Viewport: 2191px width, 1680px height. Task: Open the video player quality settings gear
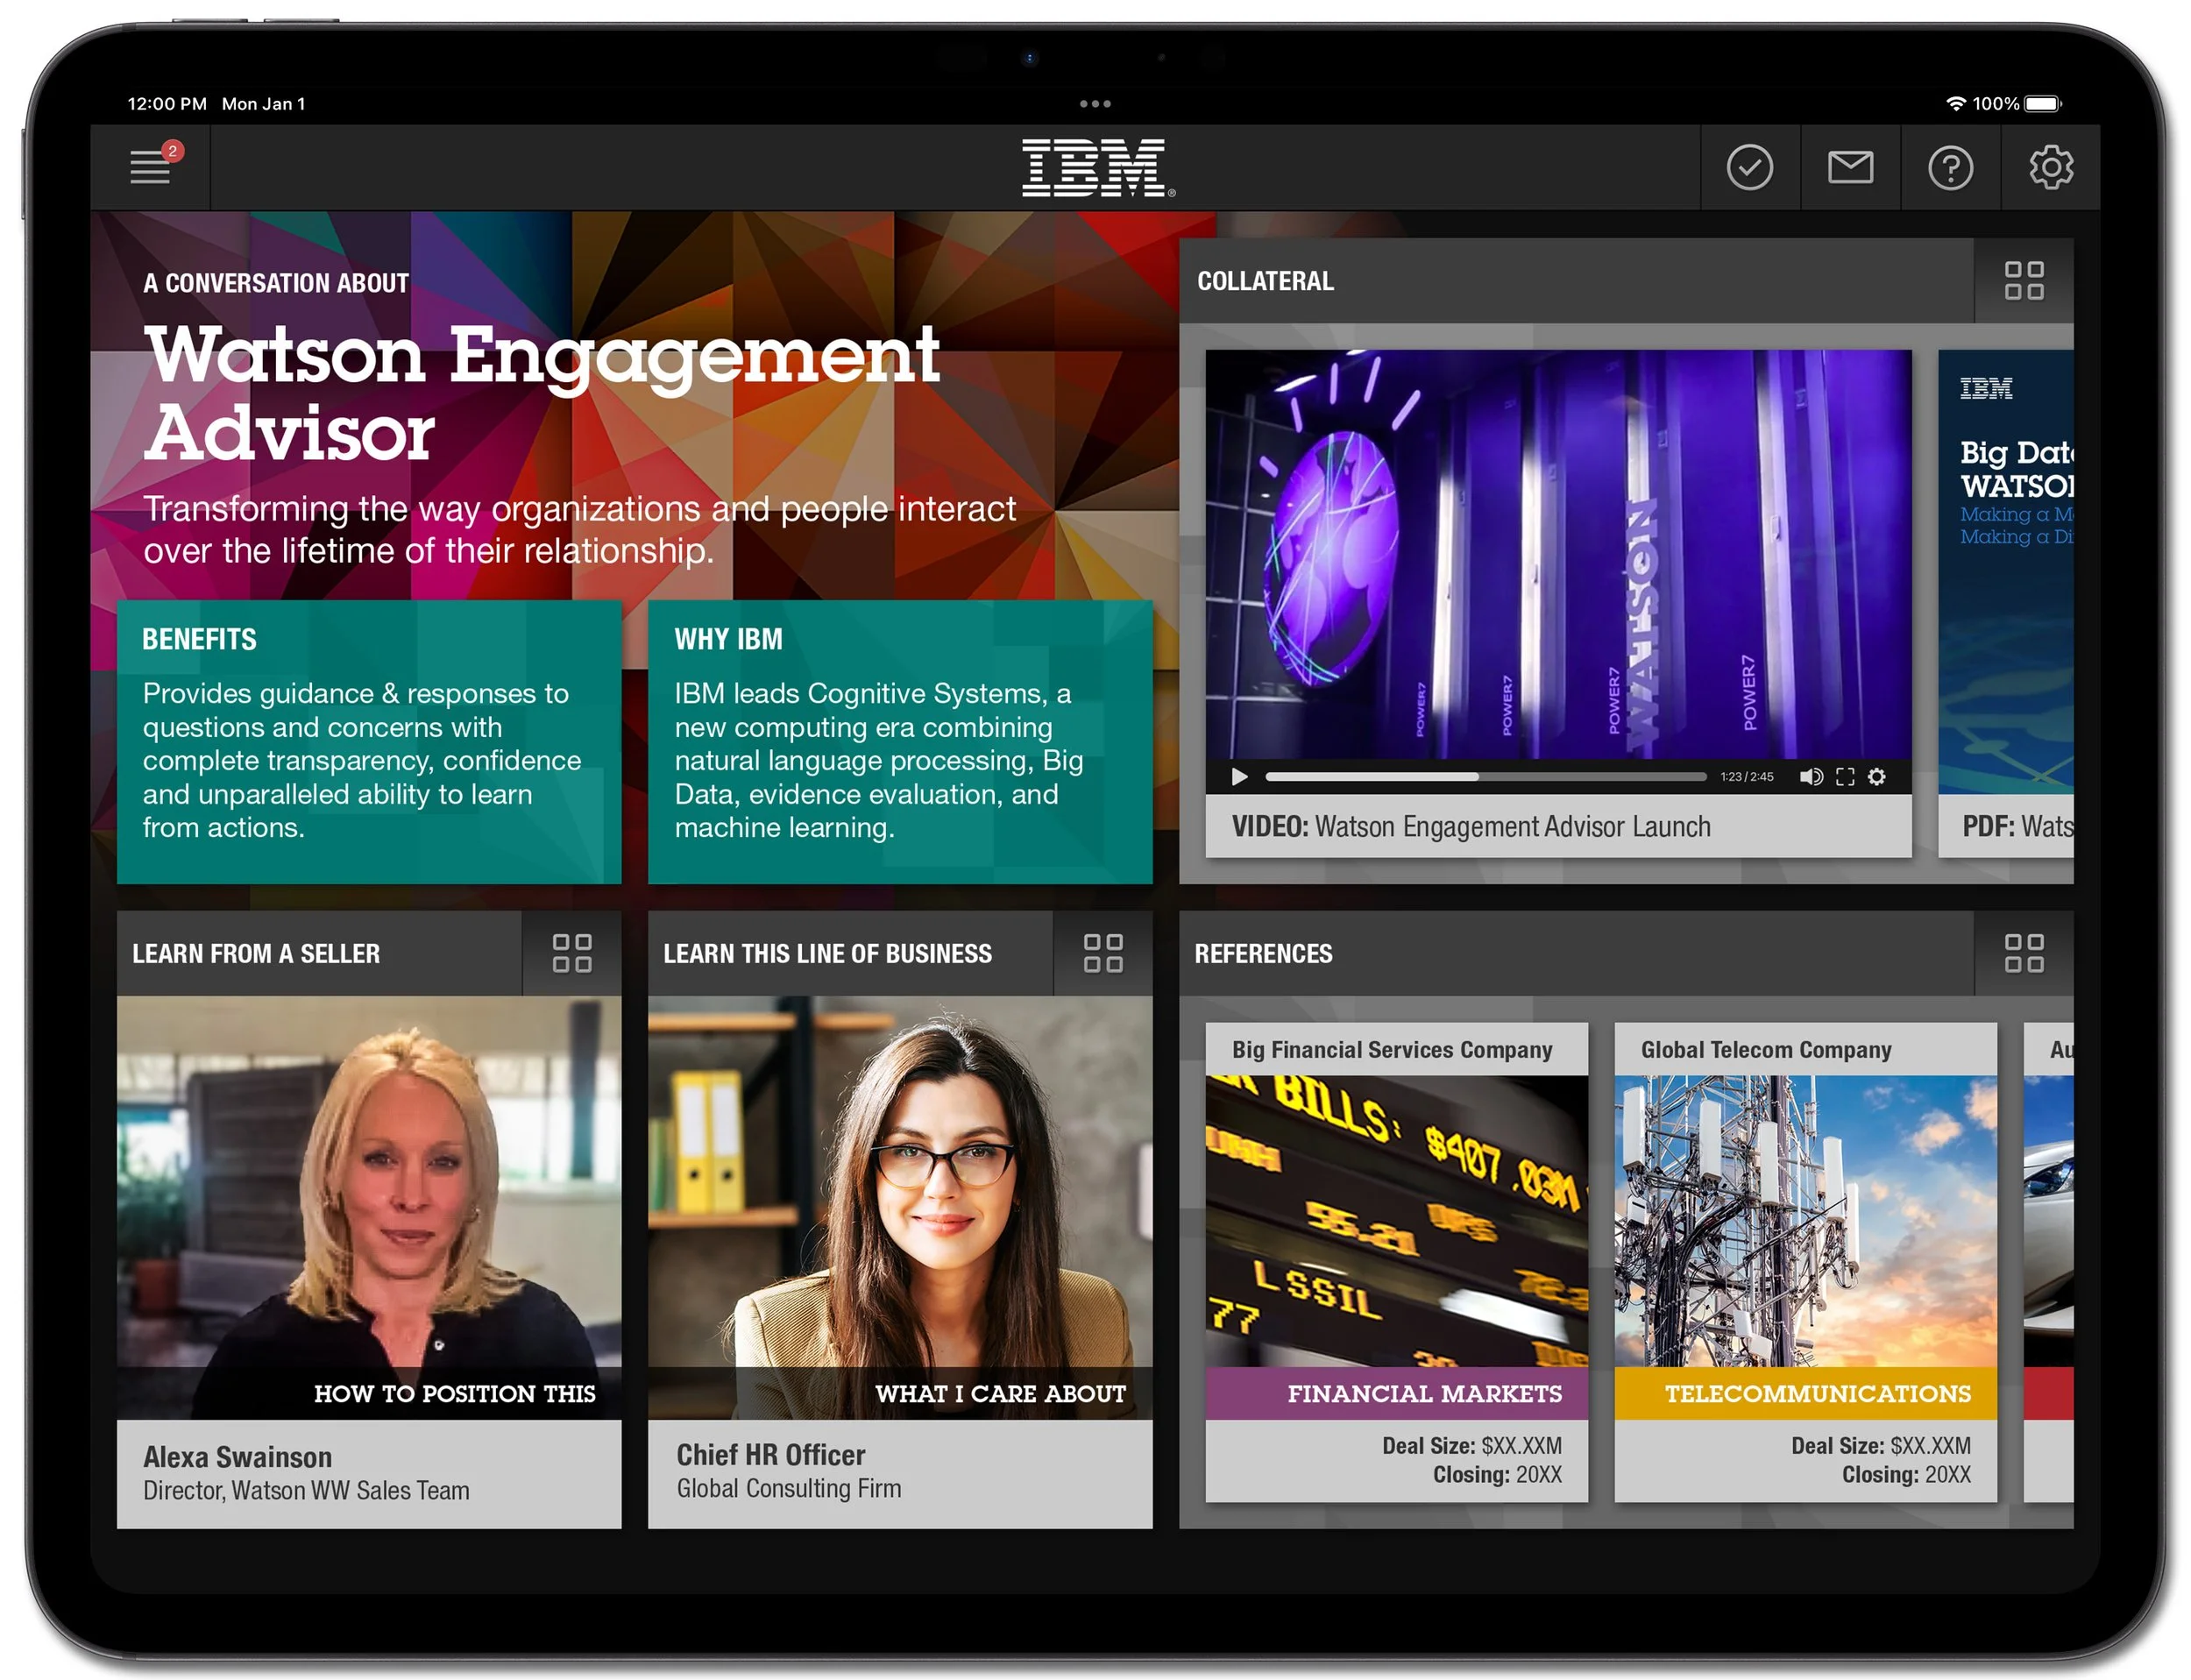[x=1876, y=777]
